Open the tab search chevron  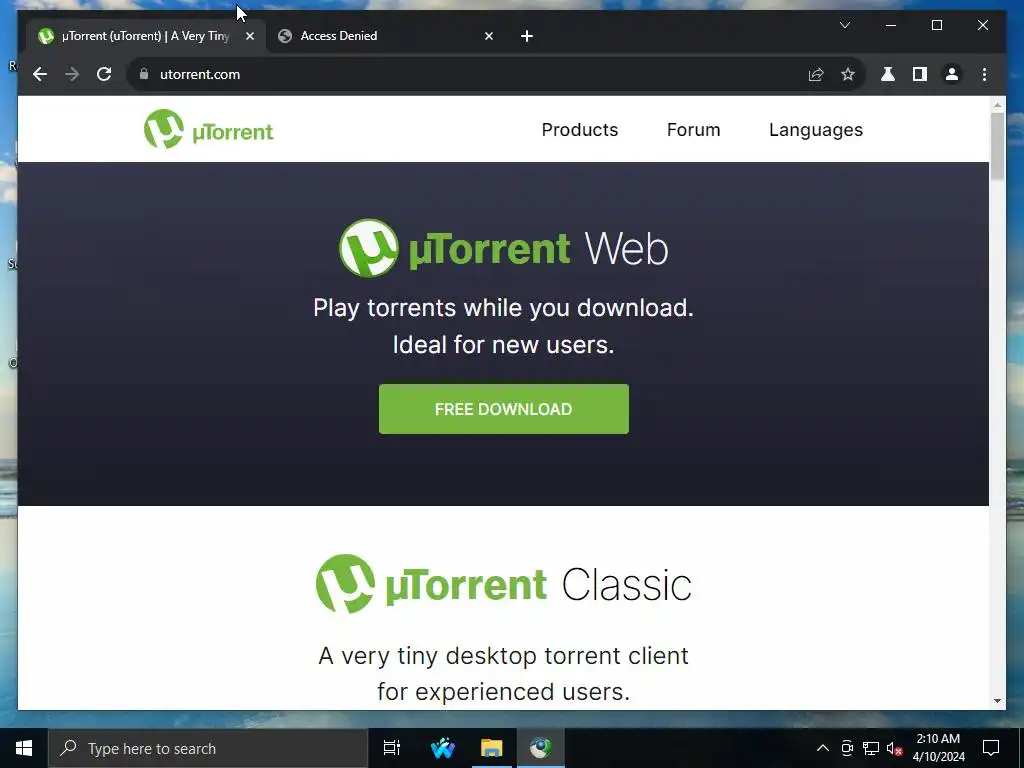[844, 25]
